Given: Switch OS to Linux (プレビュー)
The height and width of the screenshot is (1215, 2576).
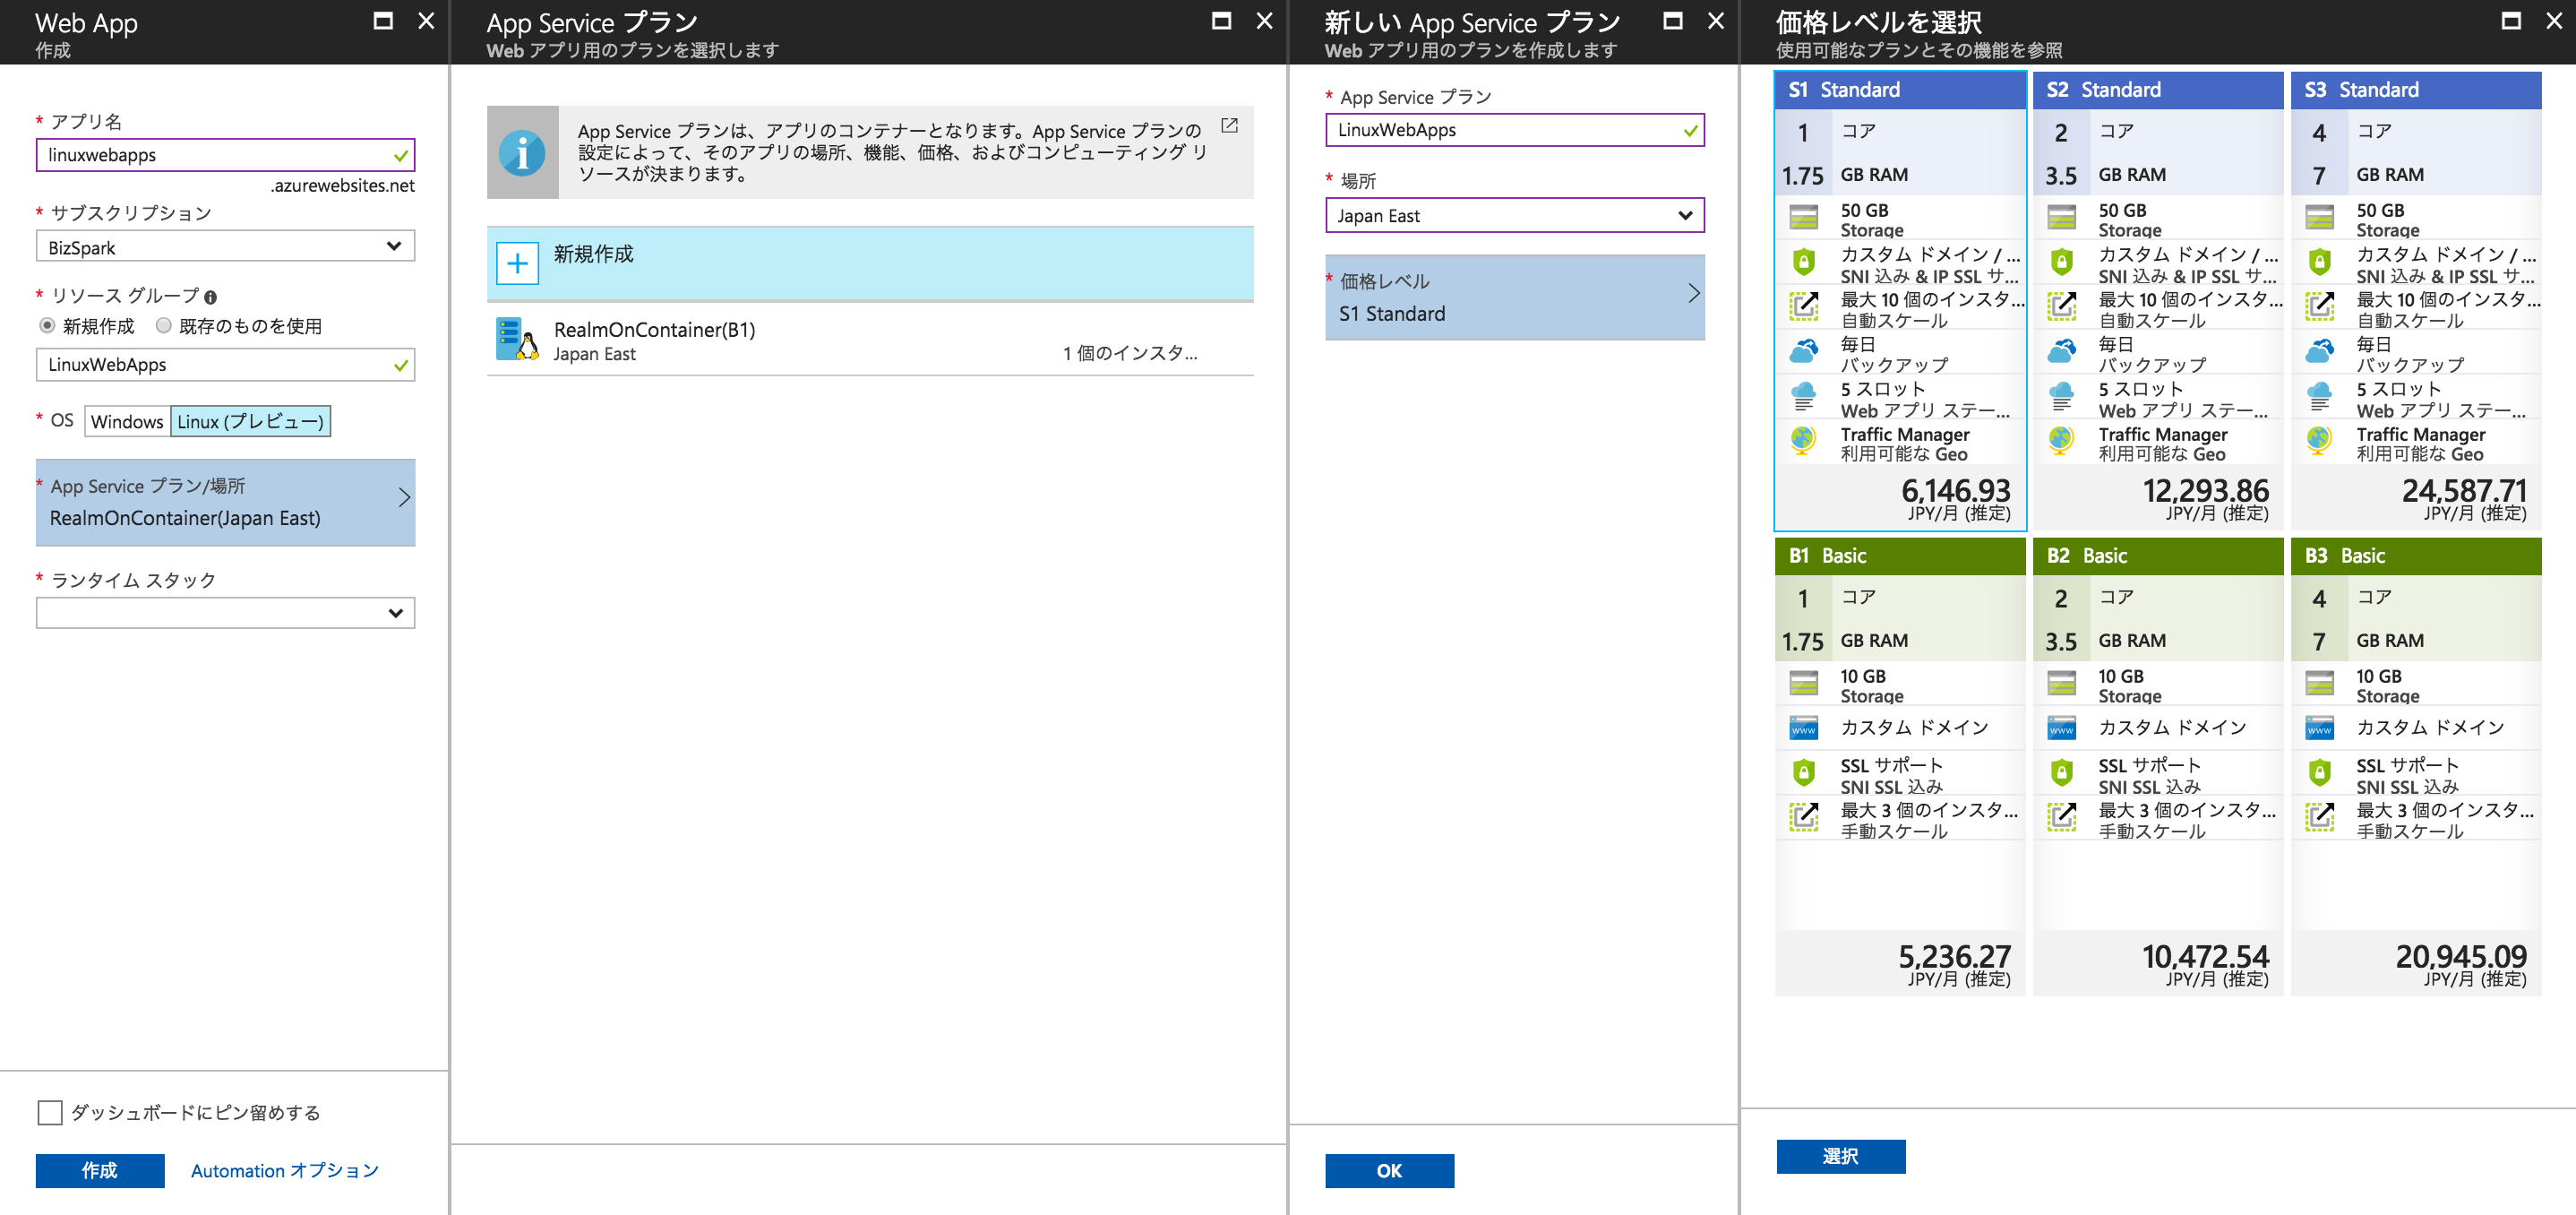Looking at the screenshot, I should click(251, 422).
